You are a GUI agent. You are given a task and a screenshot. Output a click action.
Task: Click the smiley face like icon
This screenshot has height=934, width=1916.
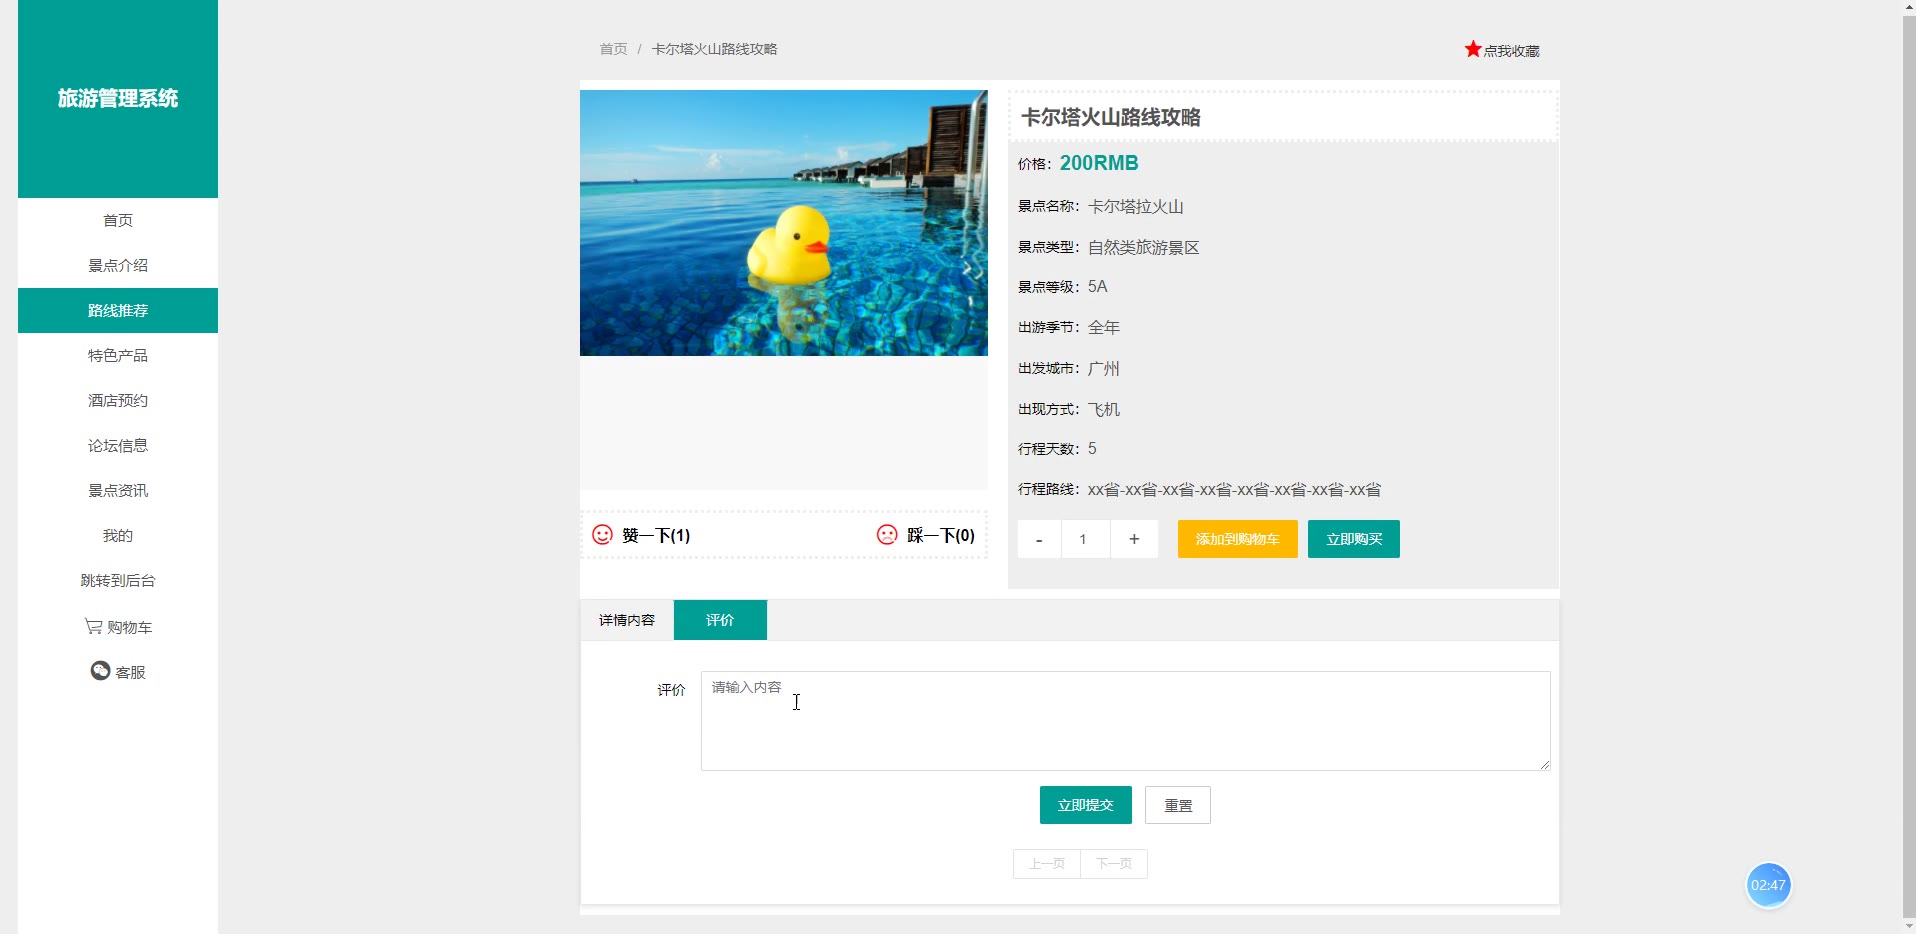[x=601, y=535]
